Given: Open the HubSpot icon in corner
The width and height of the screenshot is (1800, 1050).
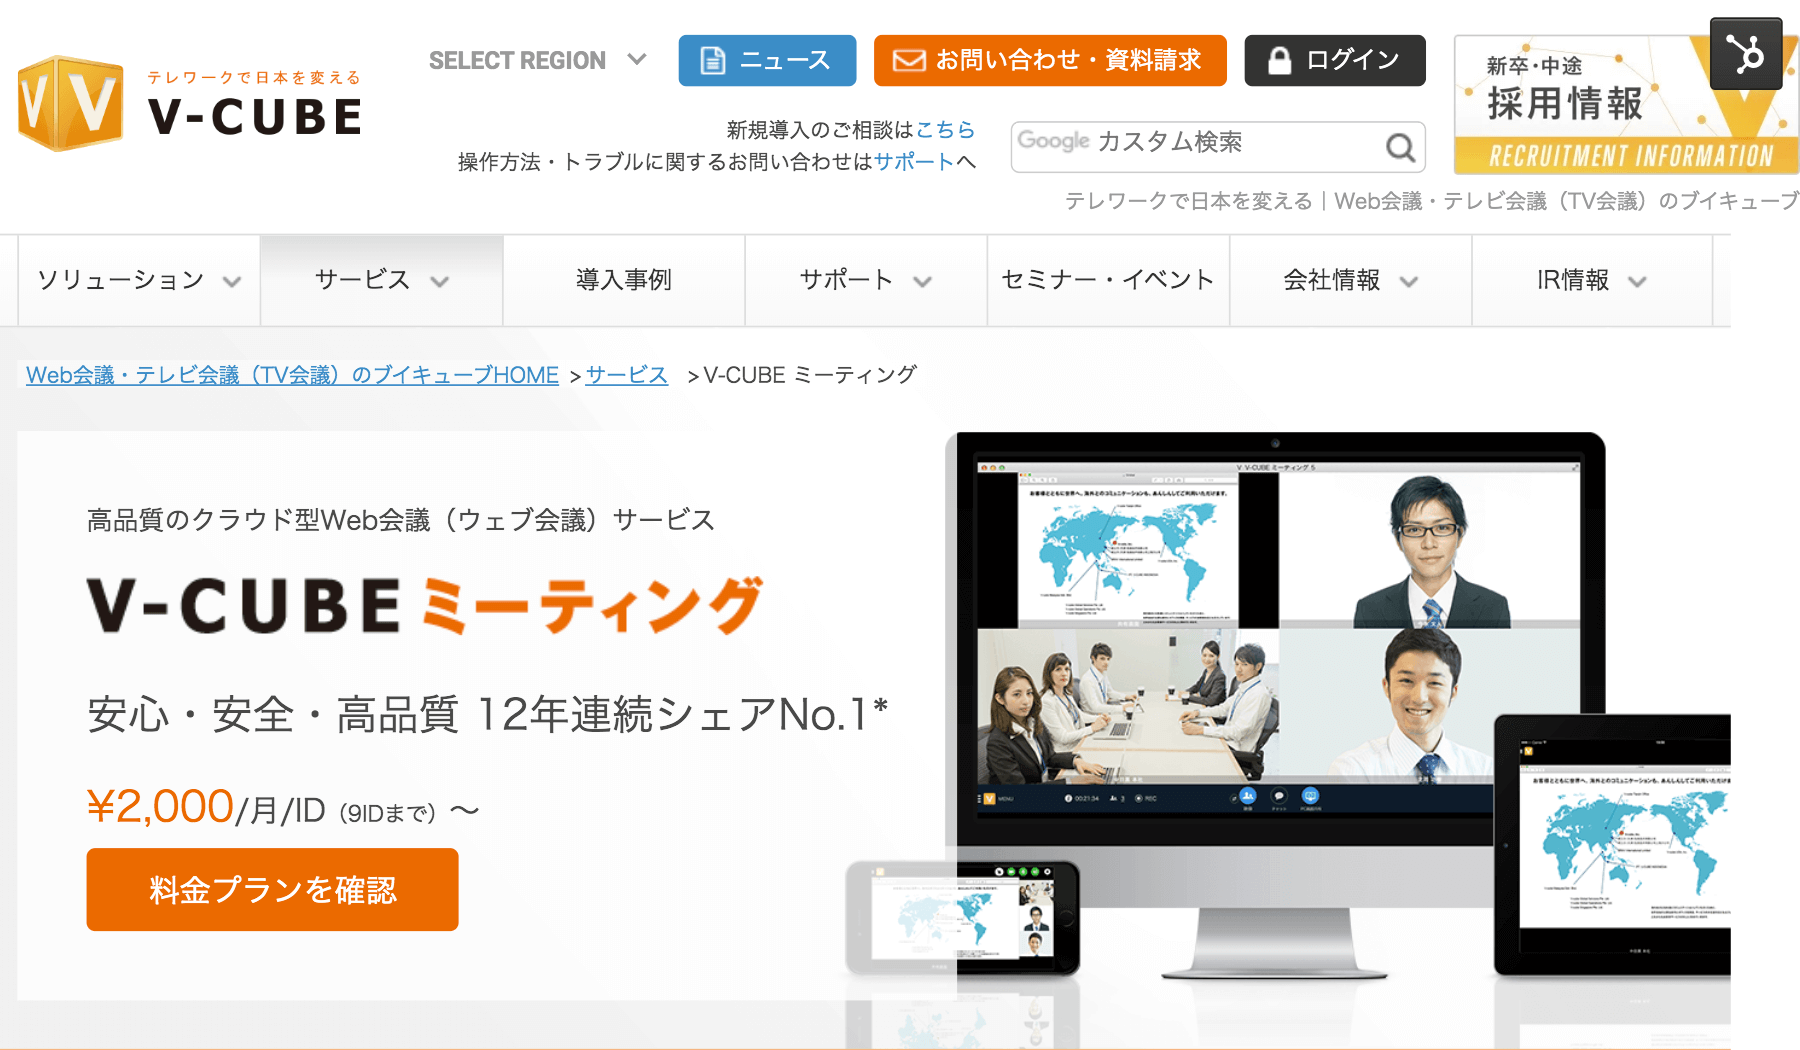Looking at the screenshot, I should (x=1746, y=54).
